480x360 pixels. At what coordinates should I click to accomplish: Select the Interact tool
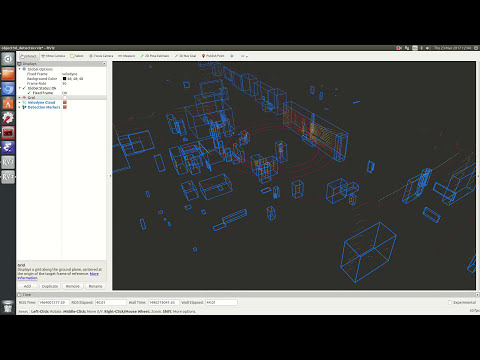(29, 56)
